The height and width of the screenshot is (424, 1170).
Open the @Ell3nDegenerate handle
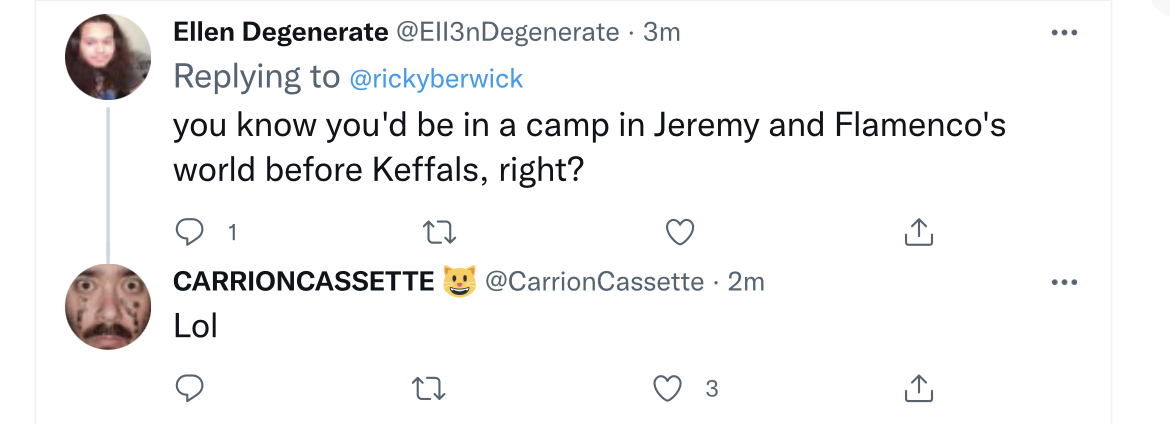pos(507,32)
